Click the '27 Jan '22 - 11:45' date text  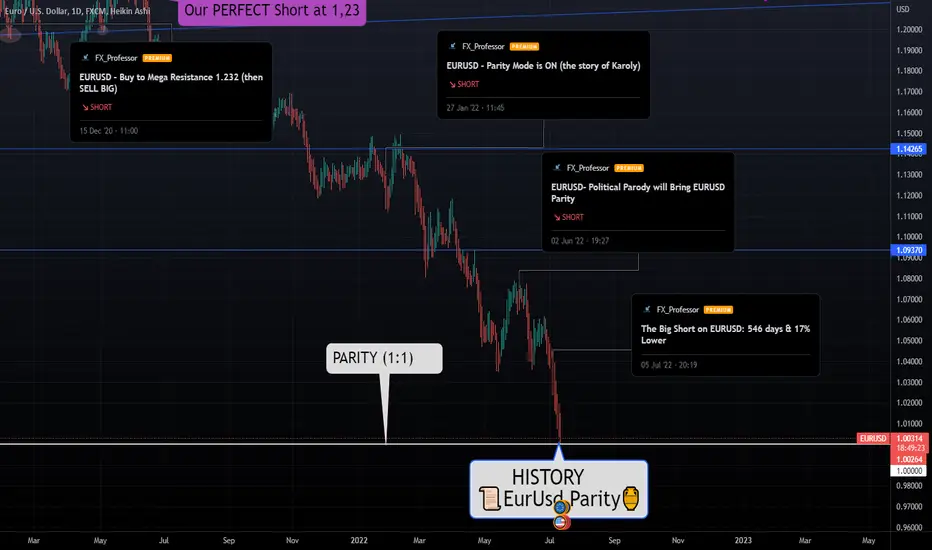(476, 108)
